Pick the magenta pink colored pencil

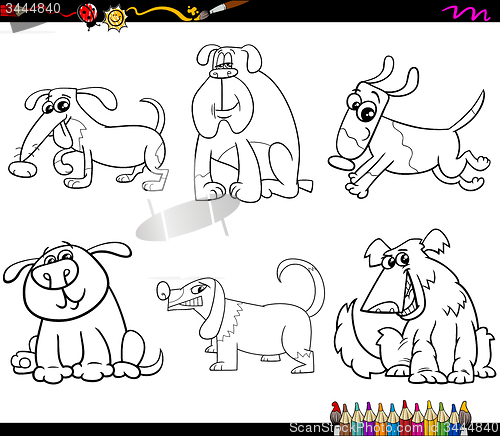pos(417,418)
